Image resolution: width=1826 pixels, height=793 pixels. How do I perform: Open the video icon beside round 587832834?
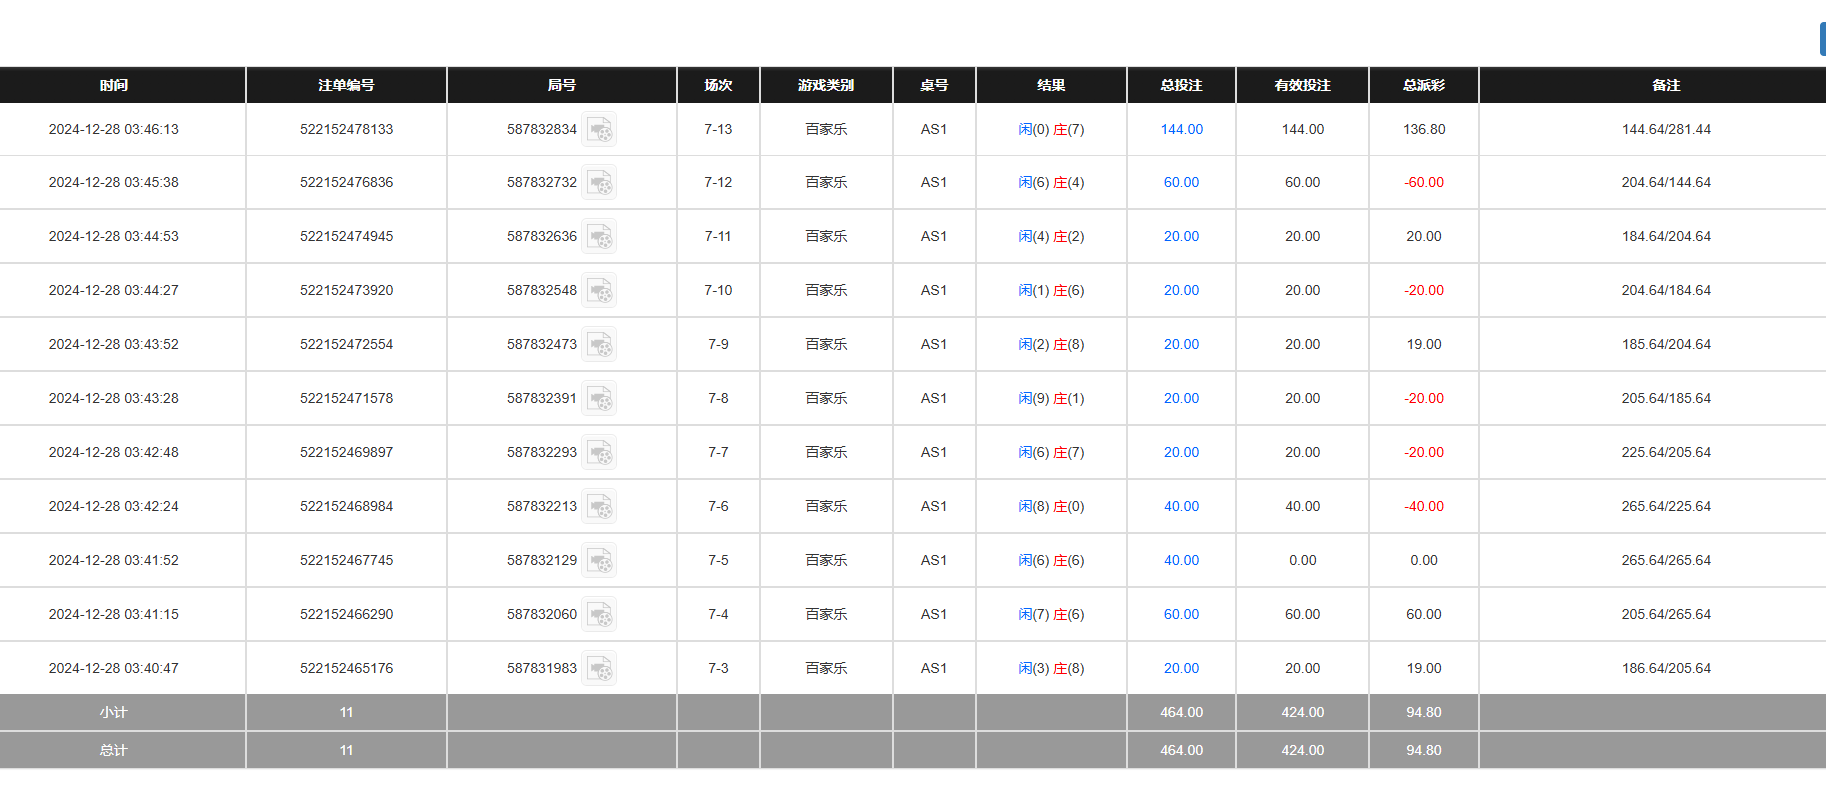[599, 130]
